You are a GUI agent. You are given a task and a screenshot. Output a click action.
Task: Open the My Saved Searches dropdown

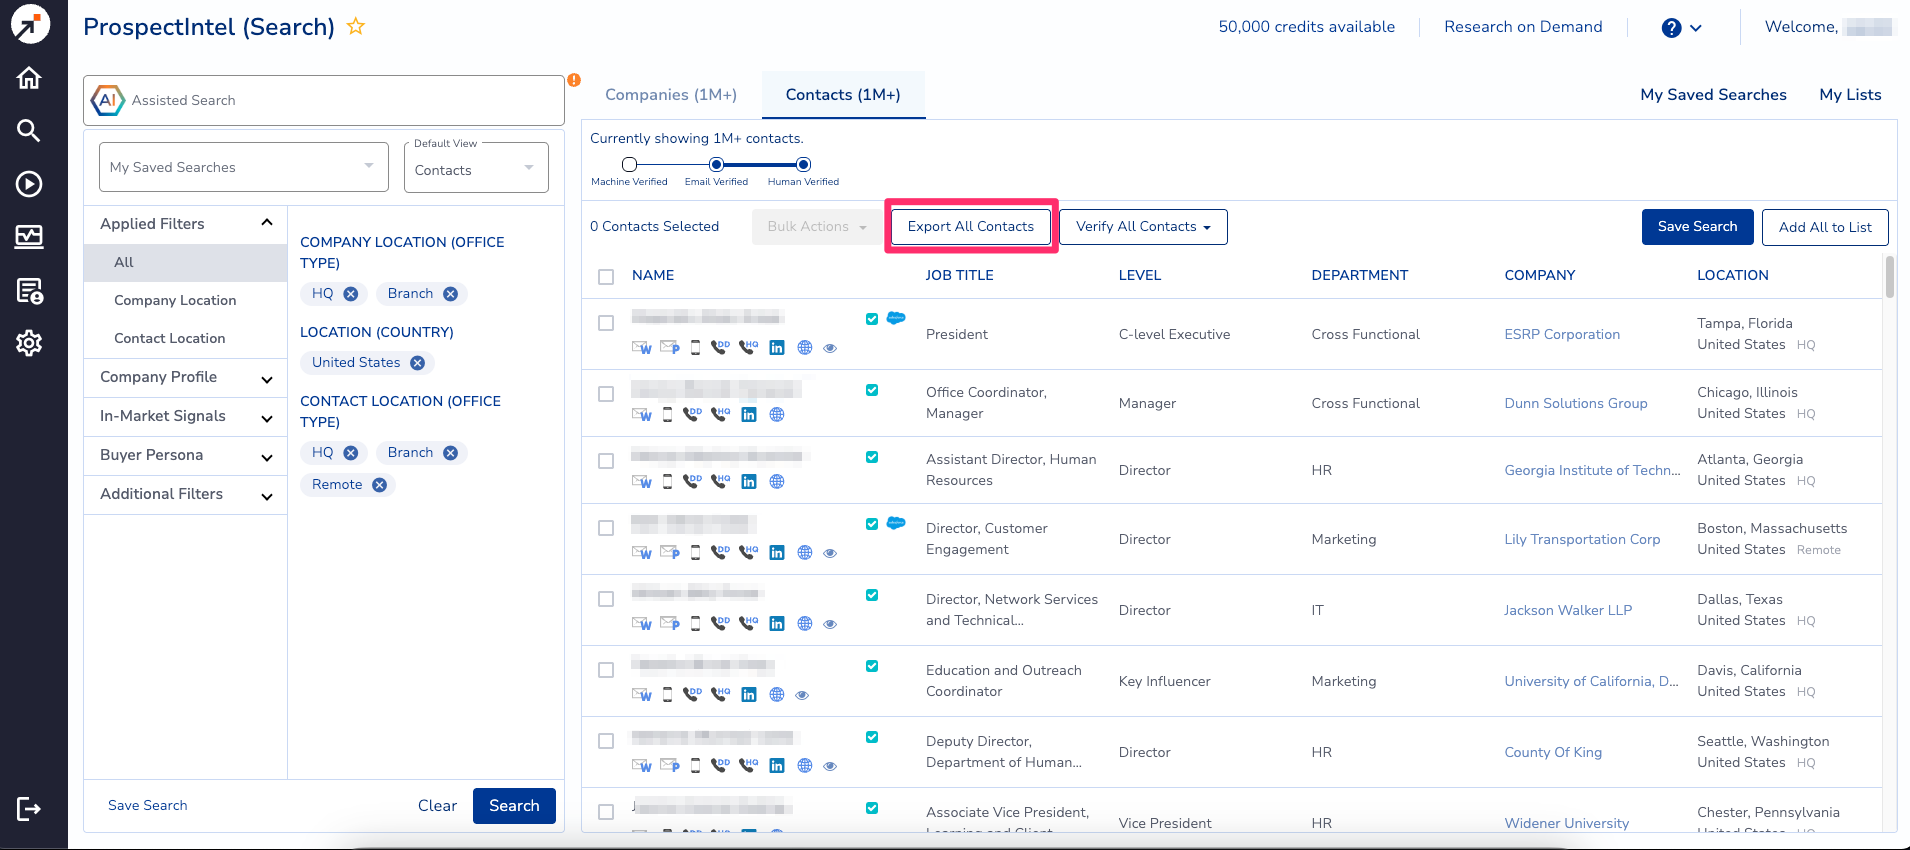[x=243, y=167]
